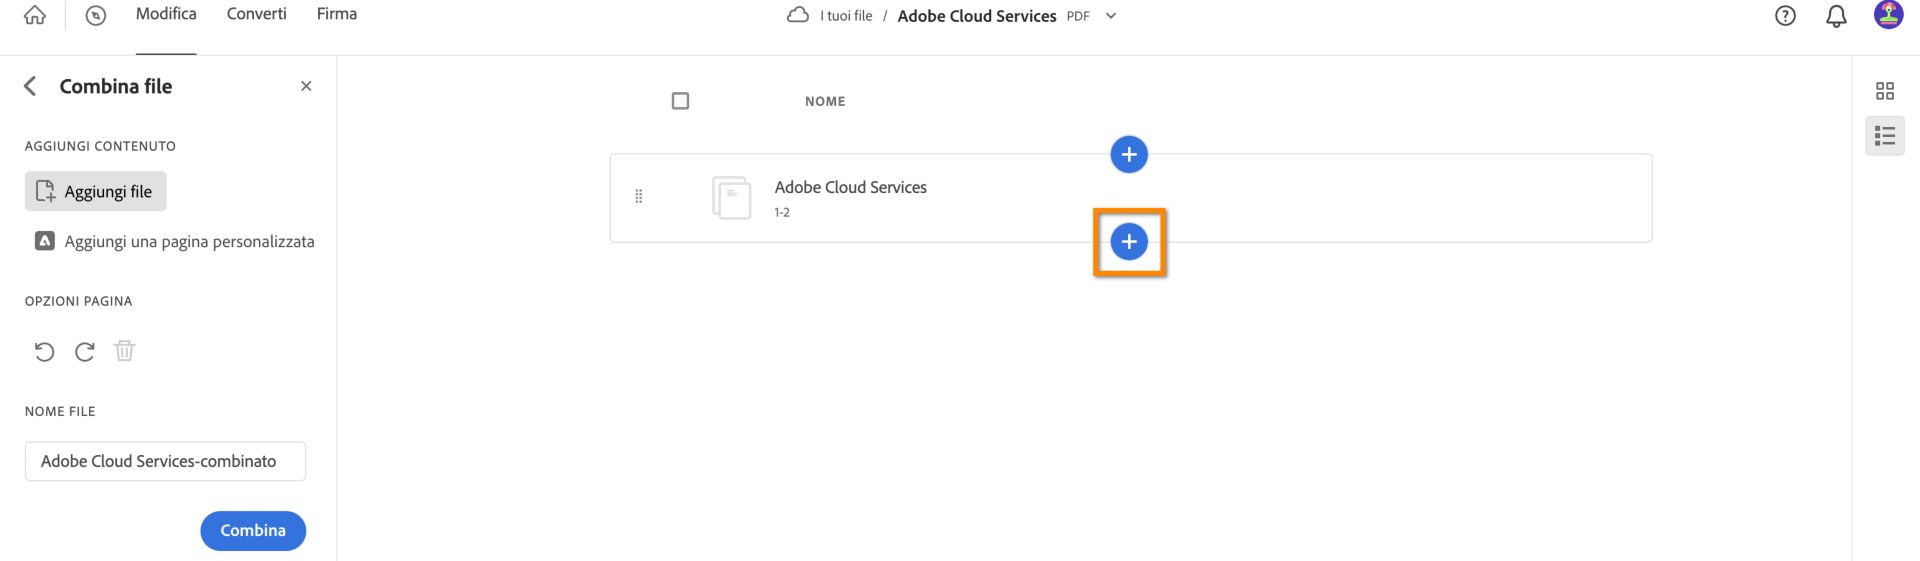Switch to list view
This screenshot has width=1920, height=561.
tap(1885, 136)
